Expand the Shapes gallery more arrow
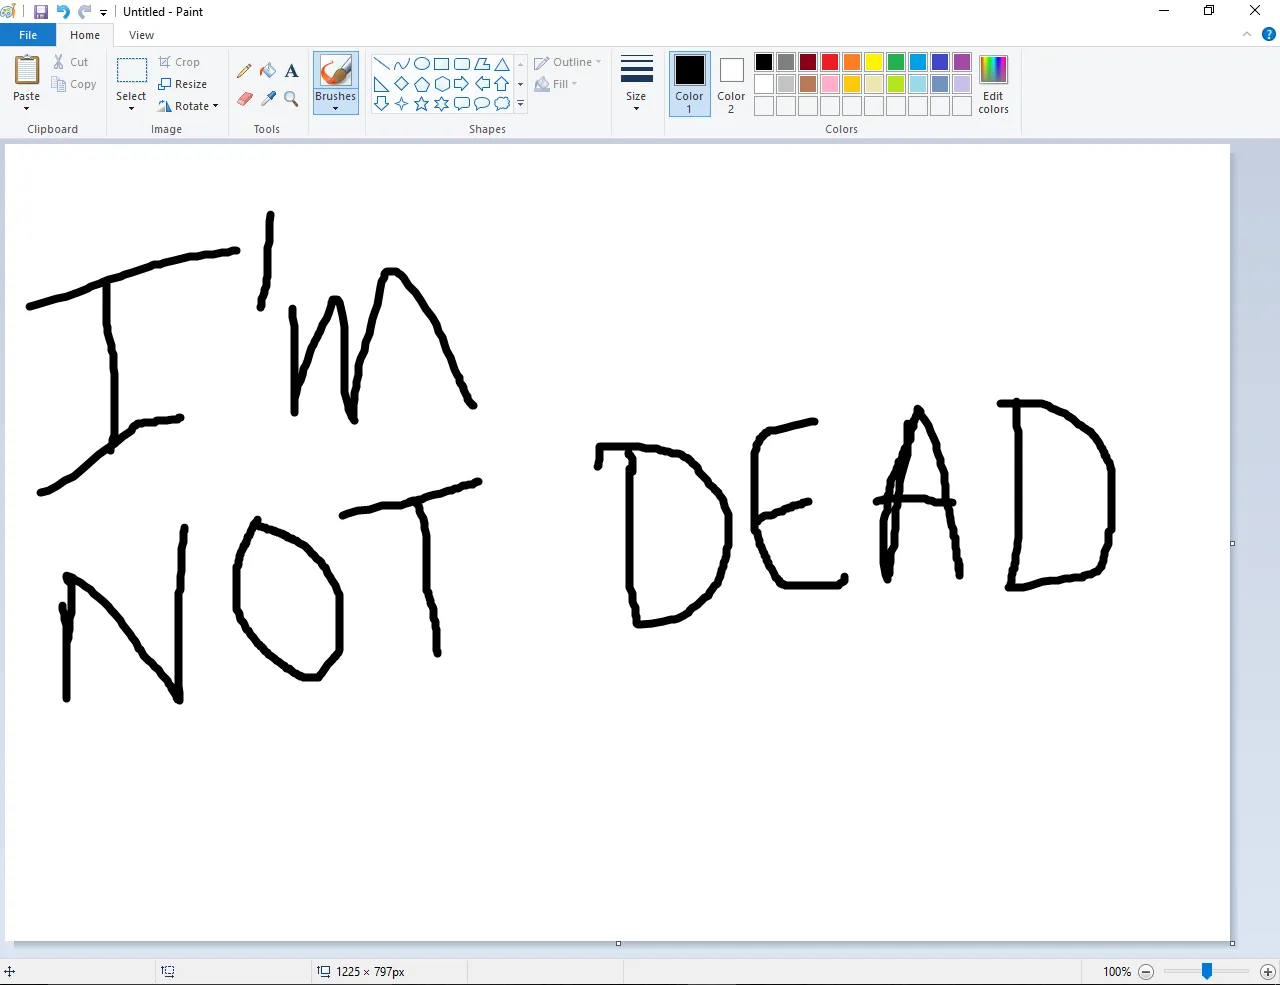Screen dimensions: 1280x985 [521, 104]
